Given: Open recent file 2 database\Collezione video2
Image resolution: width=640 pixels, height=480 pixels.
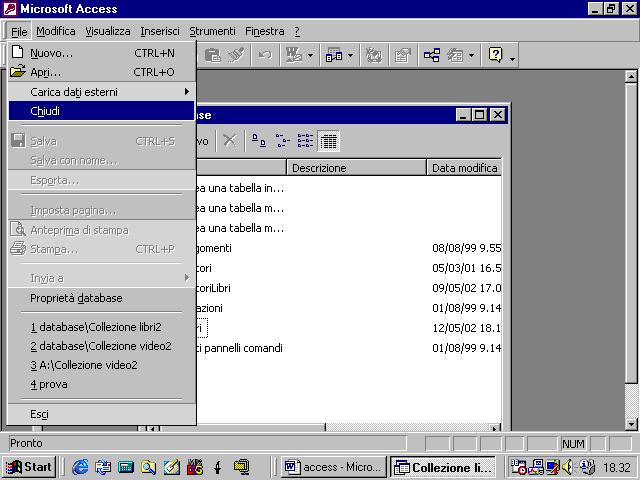Looking at the screenshot, I should coord(101,346).
